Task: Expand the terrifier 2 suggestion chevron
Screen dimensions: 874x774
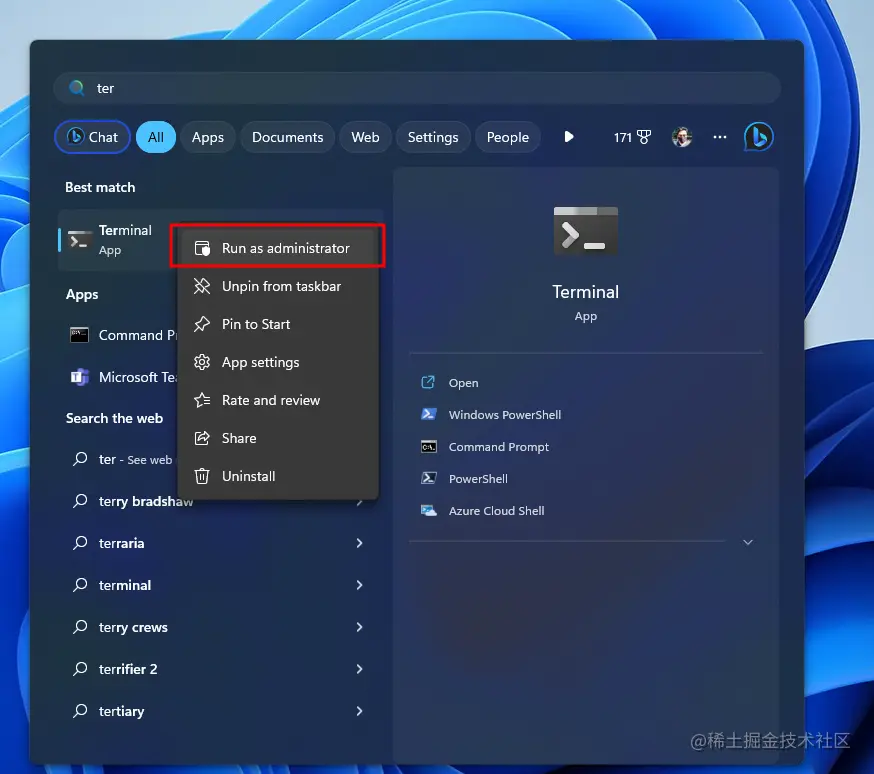Action: [360, 669]
